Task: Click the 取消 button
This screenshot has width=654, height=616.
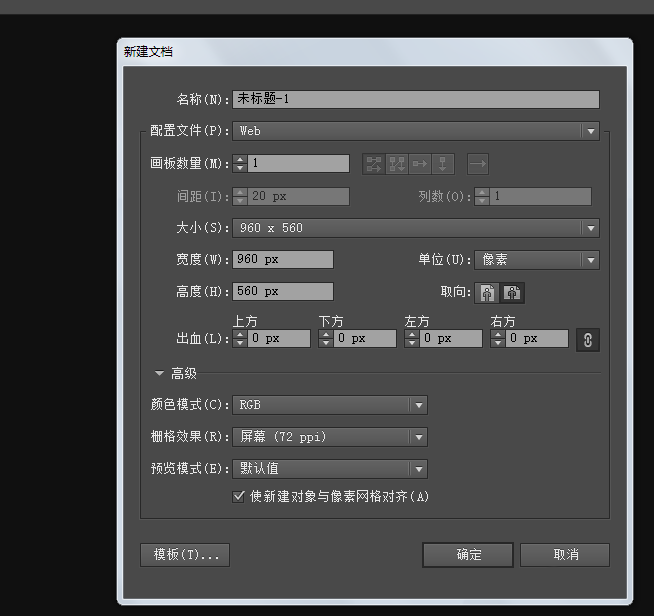Action: click(565, 555)
